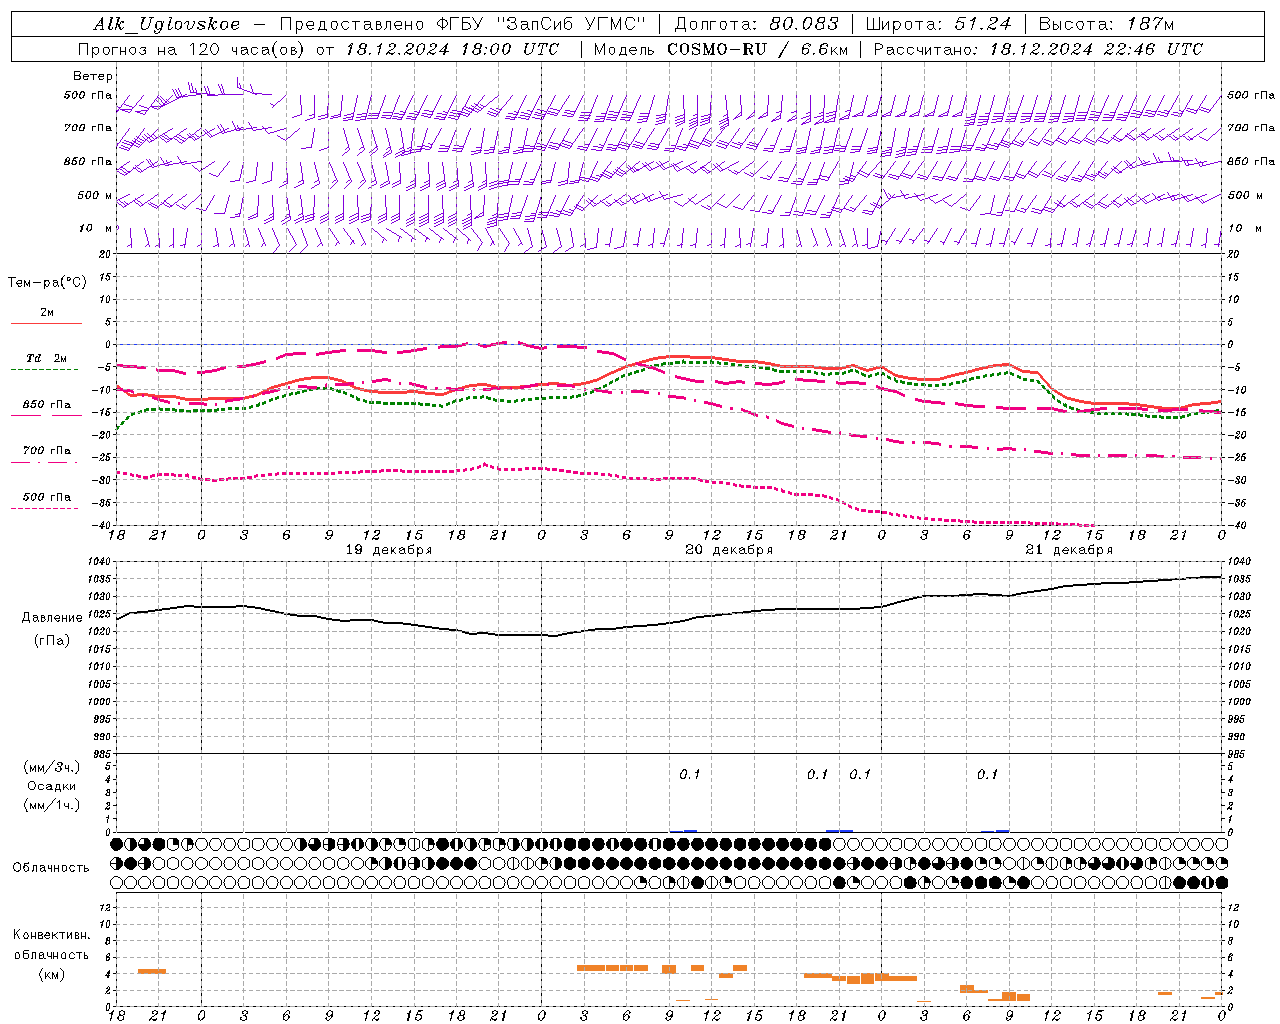
Task: Select the right temperature axis value "-25"
Action: [x=1238, y=458]
